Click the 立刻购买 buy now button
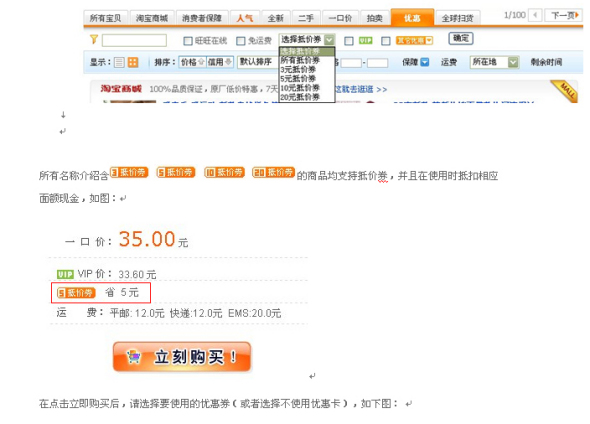Screen dimensions: 590x424 (x=182, y=357)
